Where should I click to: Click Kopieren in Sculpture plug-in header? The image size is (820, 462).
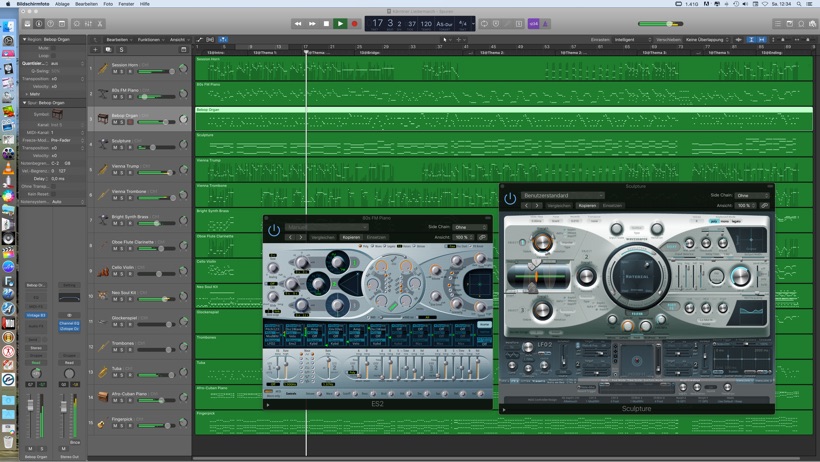click(x=587, y=206)
